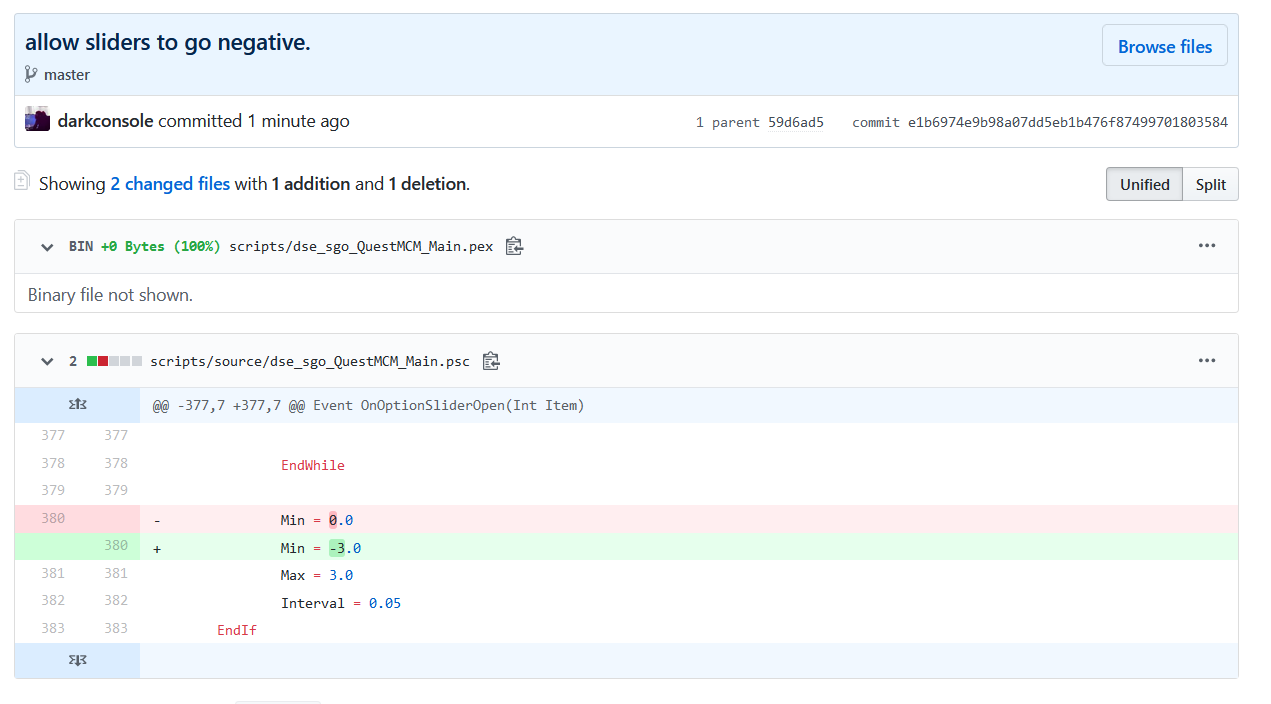This screenshot has height=704, width=1271.
Task: Click the git branch icon beside master
Action: (x=32, y=74)
